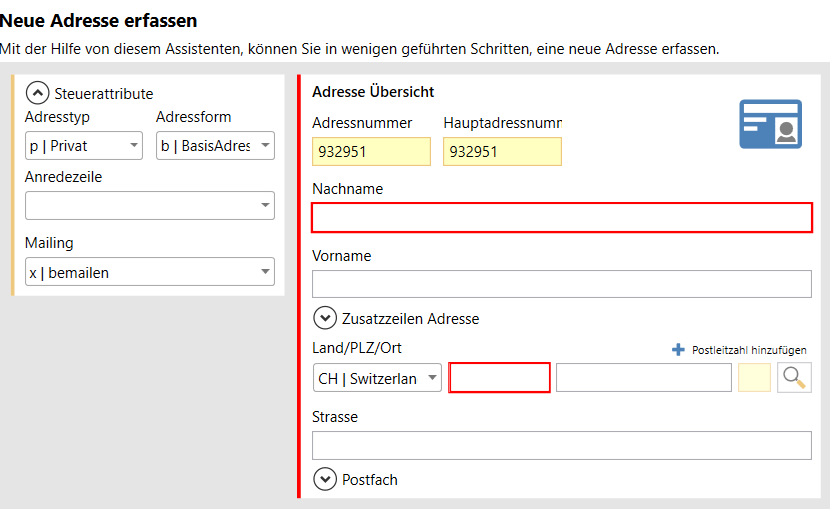
Task: Click the Nachname input field
Action: pyautogui.click(x=561, y=217)
